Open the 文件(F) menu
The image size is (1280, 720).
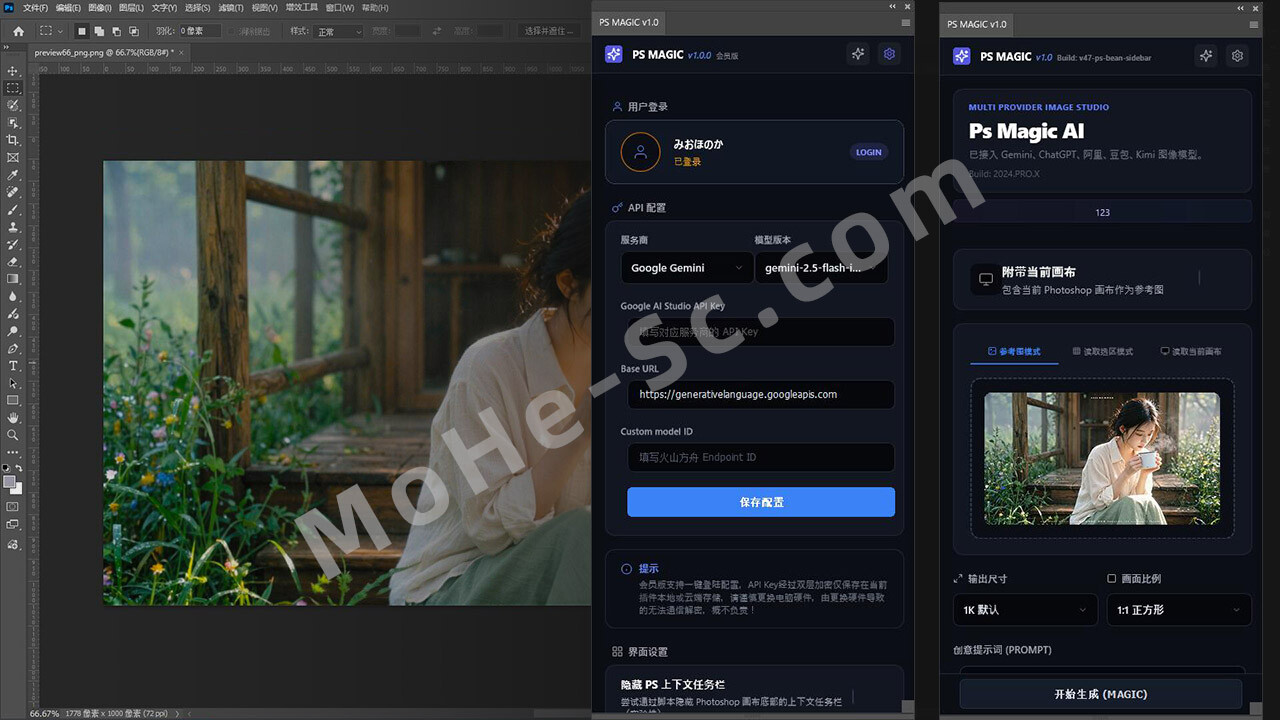click(x=35, y=7)
